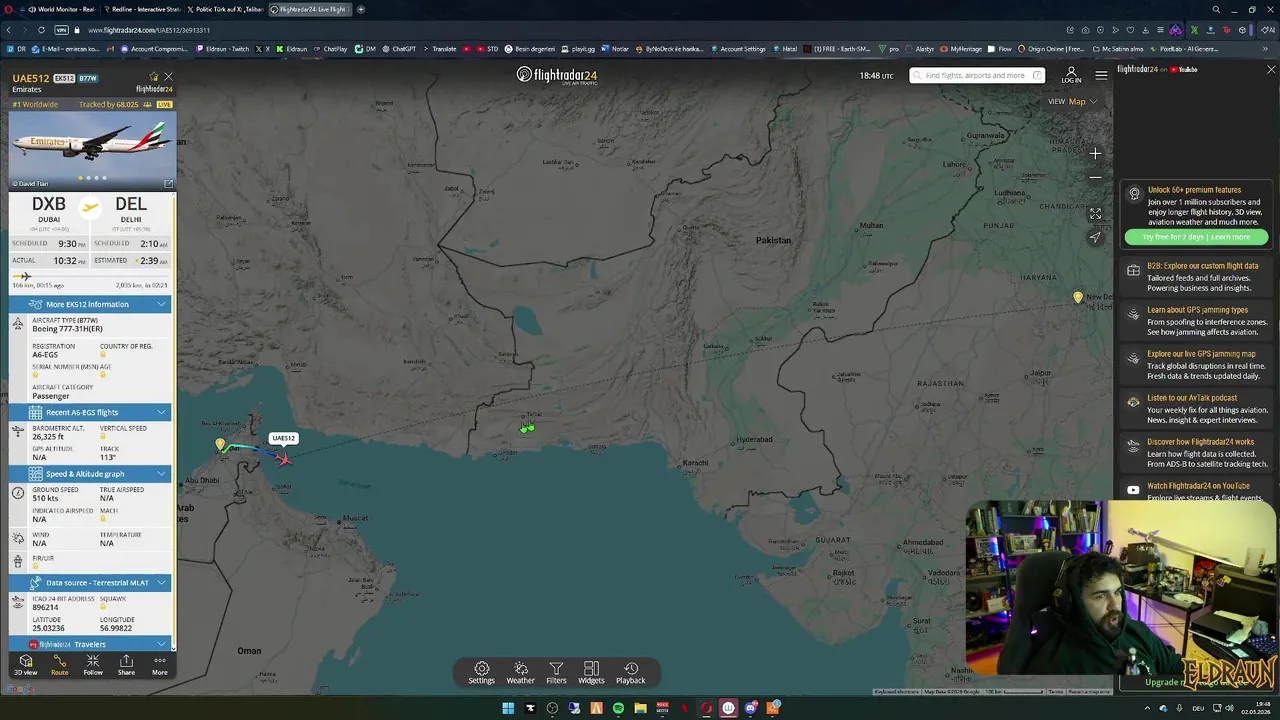The image size is (1280, 720).
Task: Click the UAE512 flight label on map
Action: click(283, 438)
